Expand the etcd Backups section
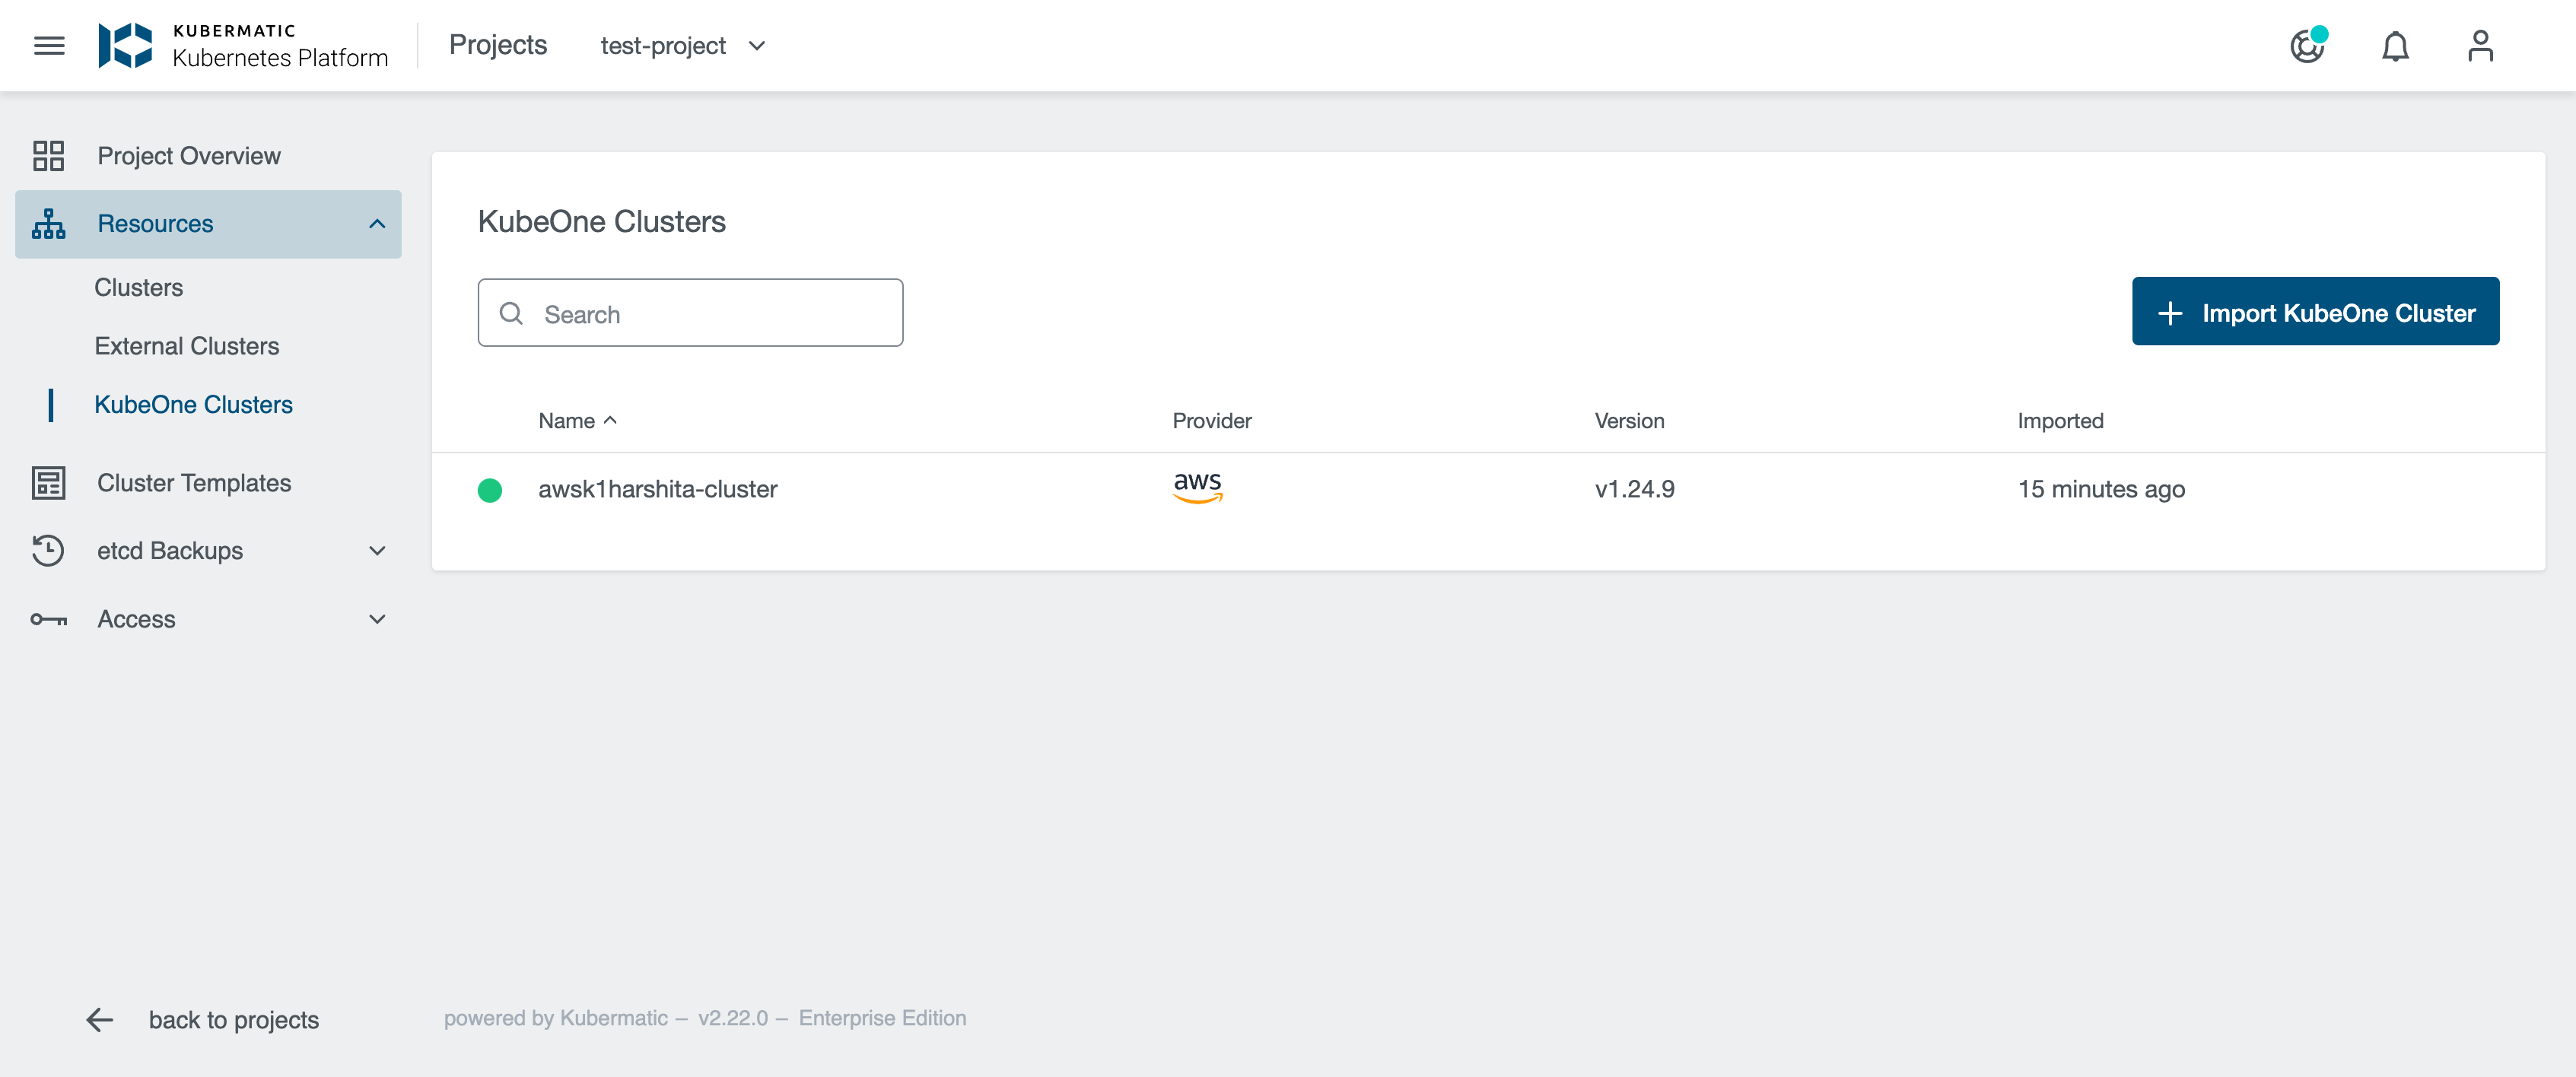Image resolution: width=2576 pixels, height=1077 pixels. coord(377,550)
